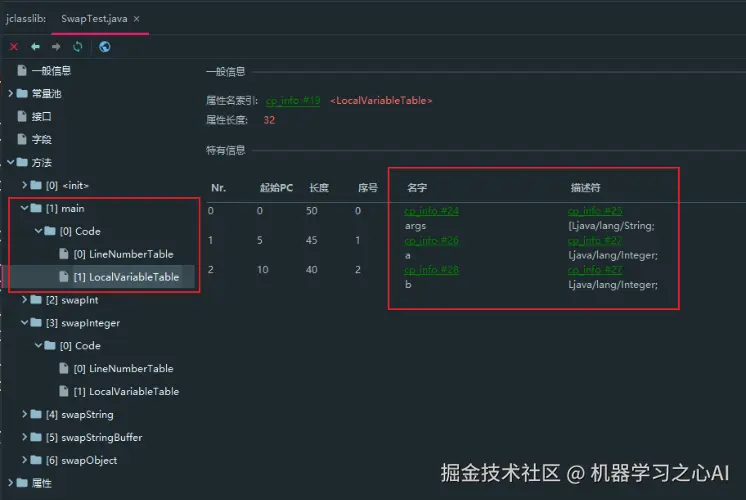Screen dimensions: 746x500
Task: Collapse the [3] swapInteger method
Action: tap(24, 323)
